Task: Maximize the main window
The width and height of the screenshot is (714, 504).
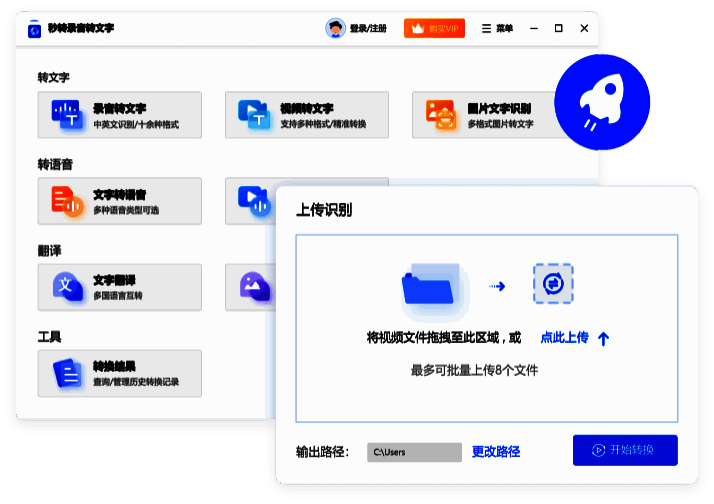Action: click(x=558, y=28)
